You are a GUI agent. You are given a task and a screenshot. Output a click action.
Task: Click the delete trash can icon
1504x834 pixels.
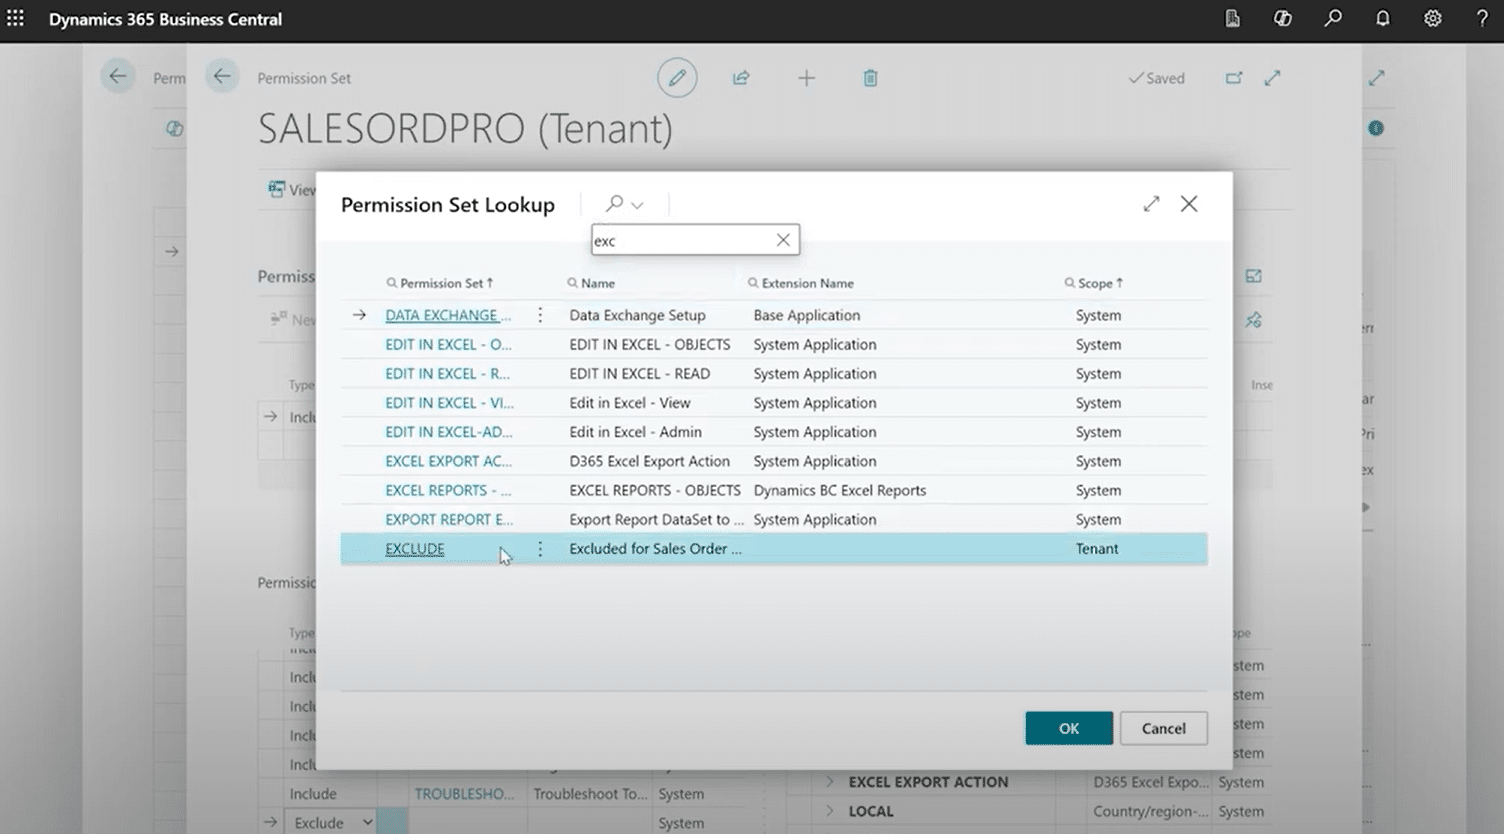(870, 78)
